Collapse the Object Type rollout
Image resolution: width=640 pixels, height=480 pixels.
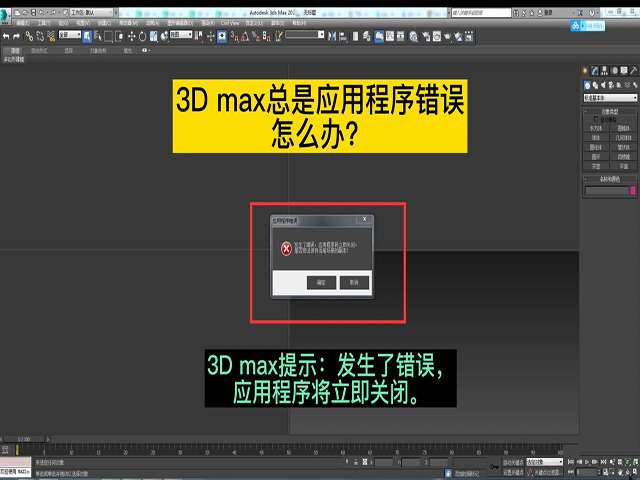coord(609,111)
